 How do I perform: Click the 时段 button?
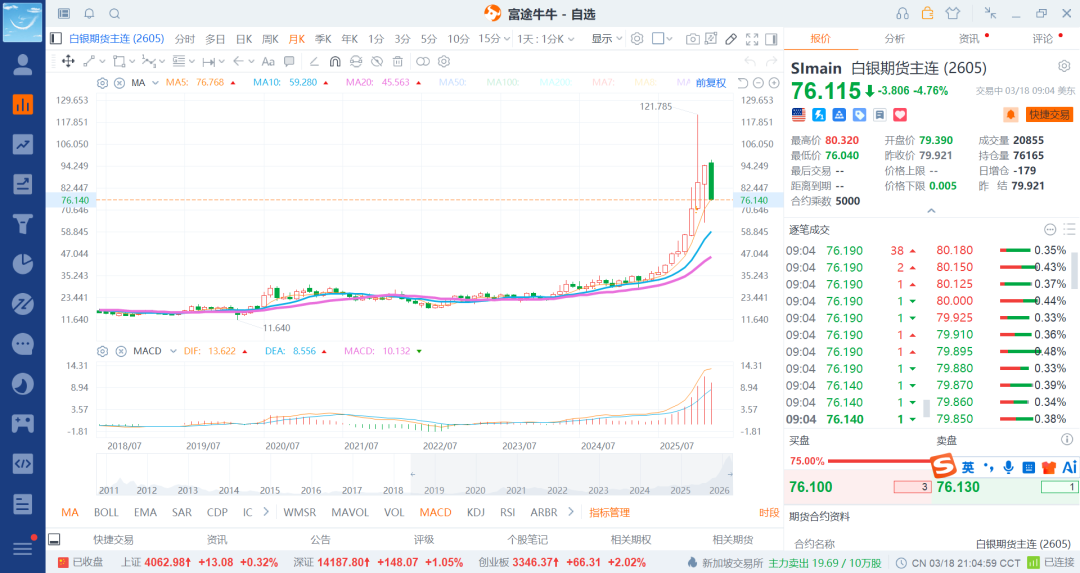(x=769, y=512)
